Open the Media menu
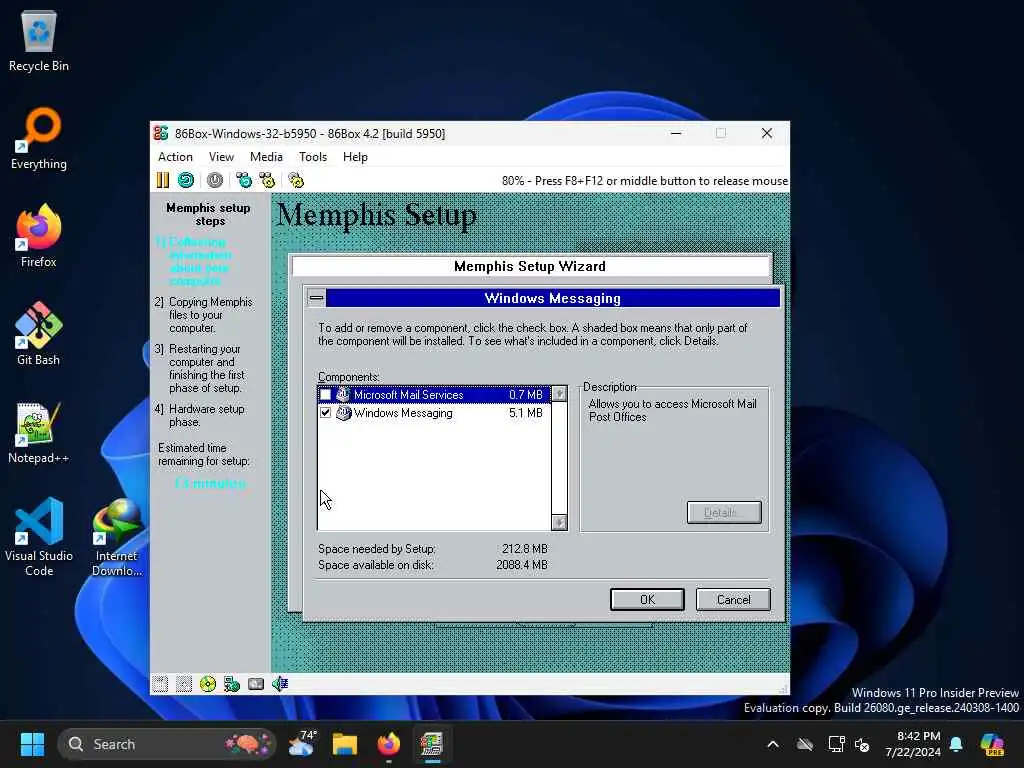Viewport: 1024px width, 768px height. pos(266,157)
